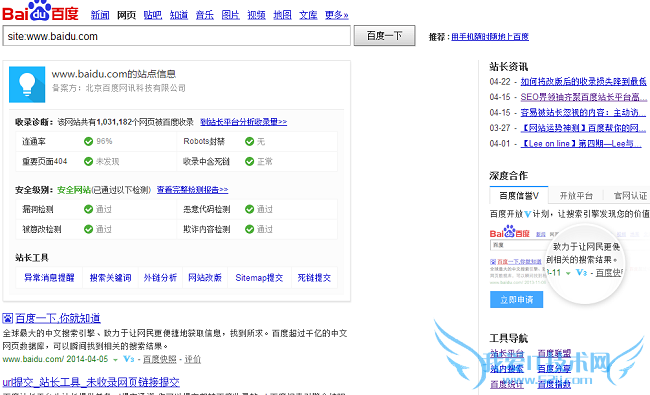
Task: Switch to 官网认证 tab
Action: 630,196
